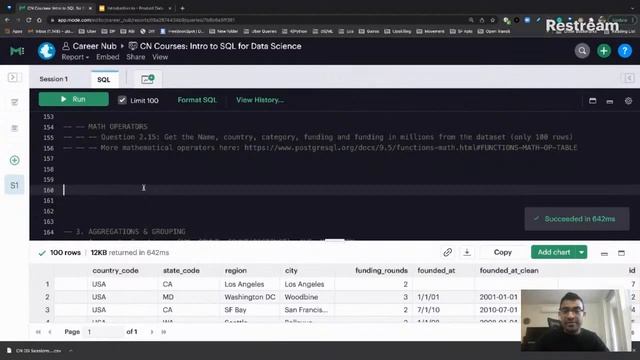The width and height of the screenshot is (640, 360).
Task: Click Add chart button
Action: 553,252
